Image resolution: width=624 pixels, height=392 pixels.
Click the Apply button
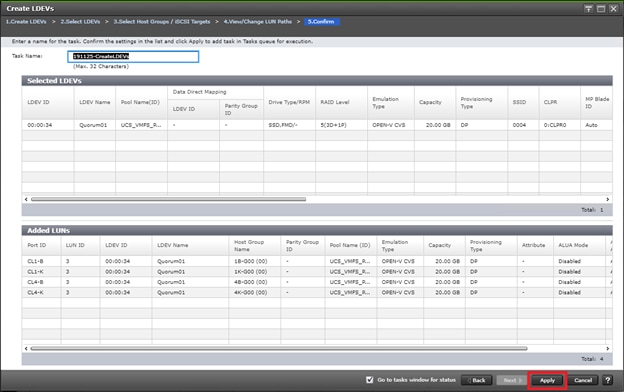click(x=547, y=380)
